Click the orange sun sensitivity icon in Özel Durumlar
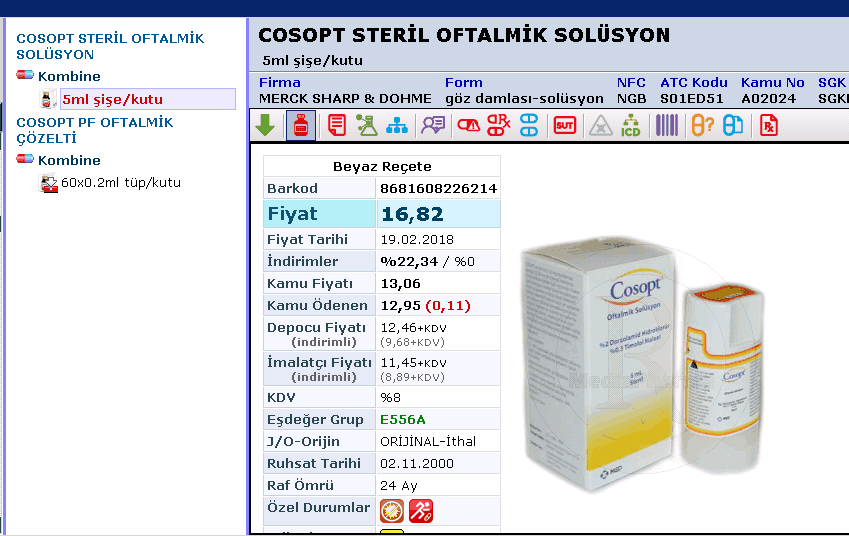The height and width of the screenshot is (536, 849). 391,511
